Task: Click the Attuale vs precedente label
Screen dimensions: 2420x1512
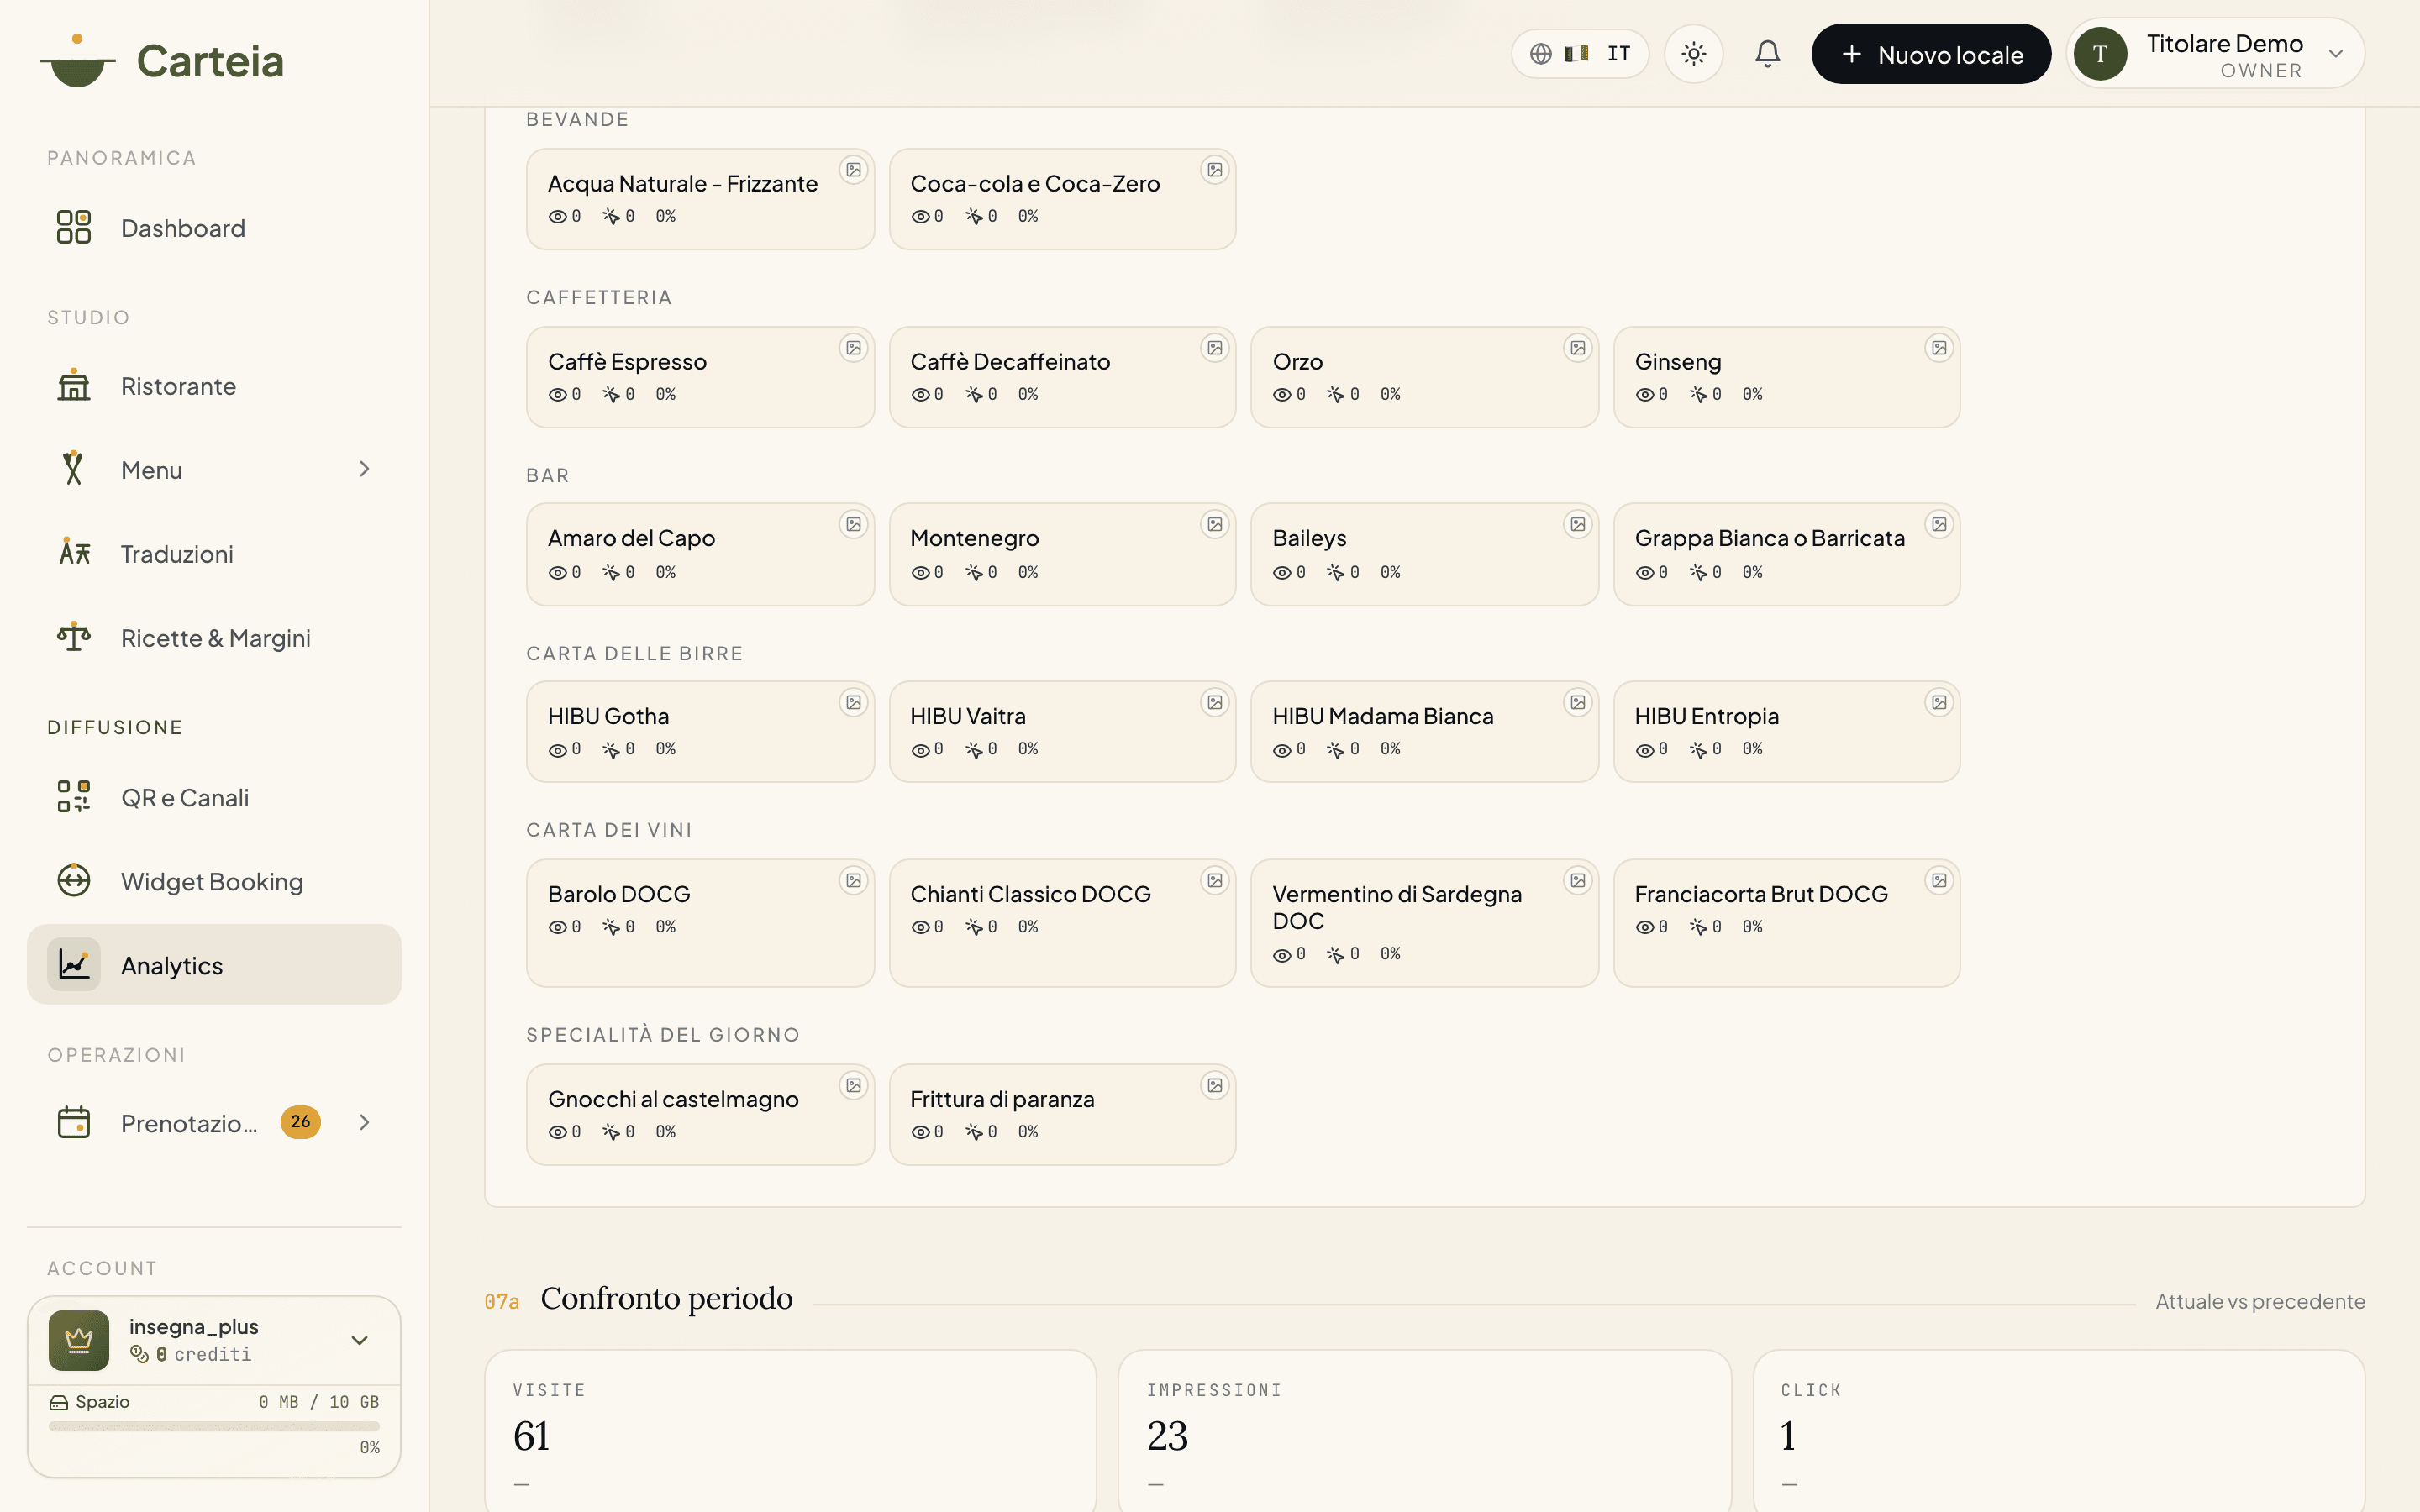Action: [2260, 1301]
